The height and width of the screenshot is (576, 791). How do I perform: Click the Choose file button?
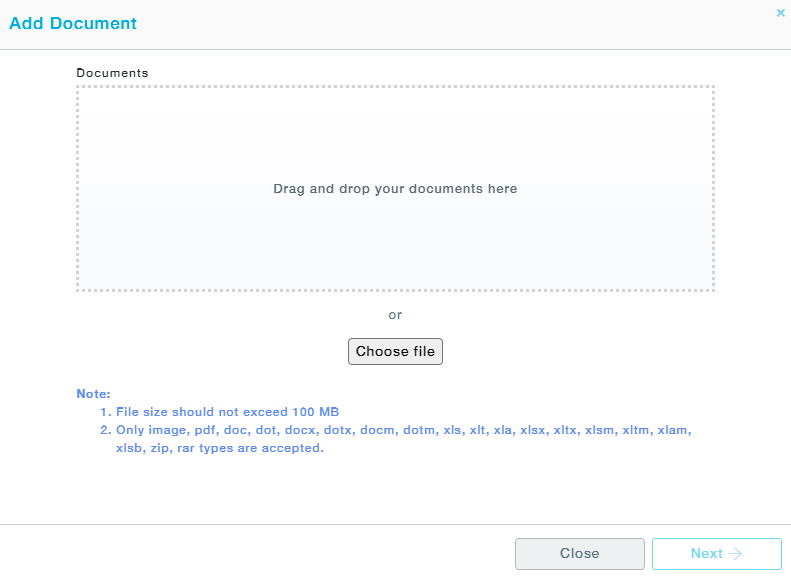pos(395,351)
